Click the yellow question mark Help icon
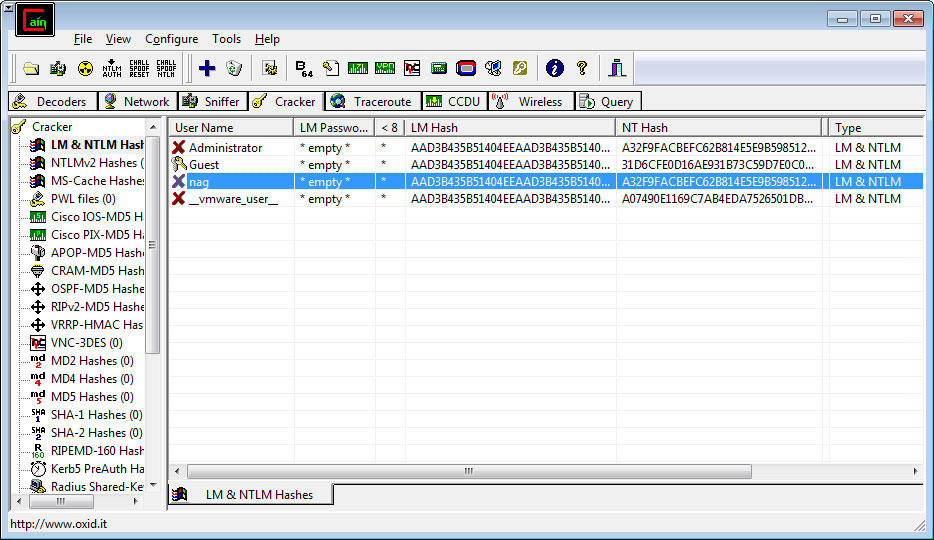Screen dimensions: 934x540 [581, 68]
